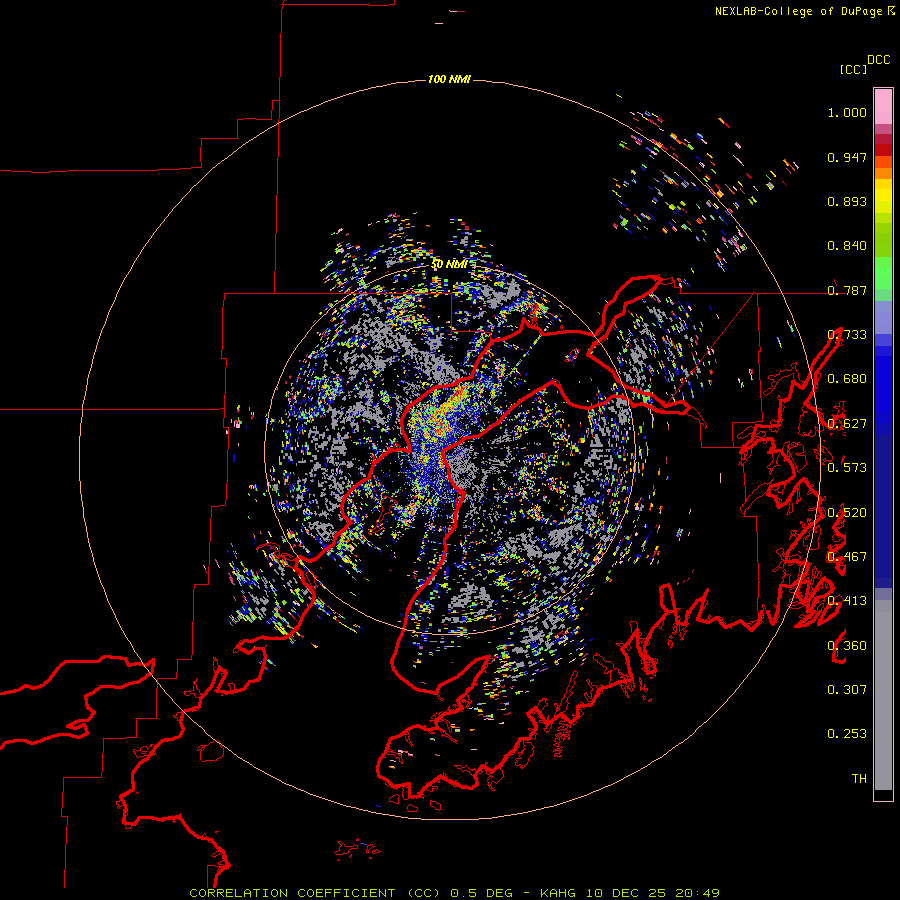Viewport: 900px width, 900px height.
Task: Click the 0.893 legend value
Action: (847, 201)
